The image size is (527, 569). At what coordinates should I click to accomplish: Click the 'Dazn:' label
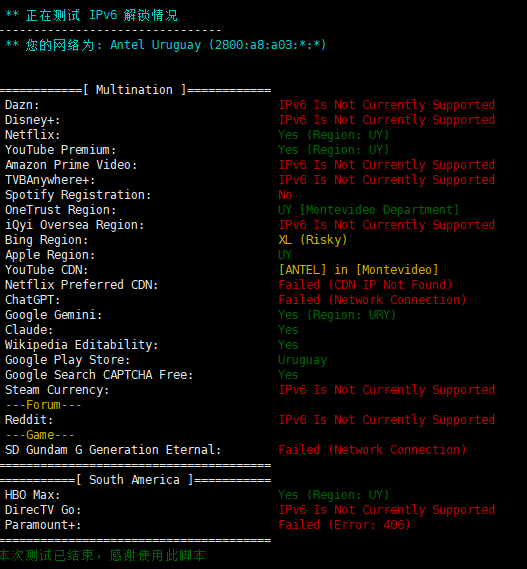coord(22,105)
